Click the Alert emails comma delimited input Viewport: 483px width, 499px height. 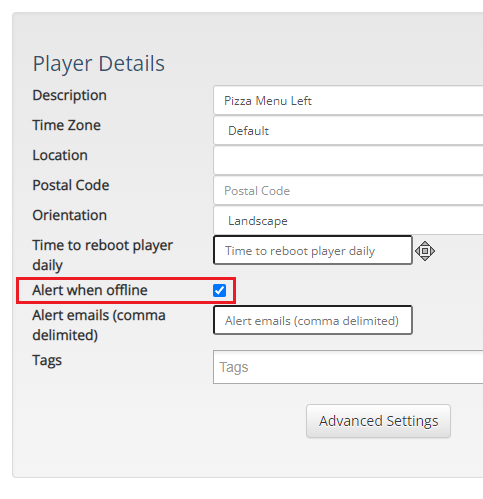click(313, 320)
